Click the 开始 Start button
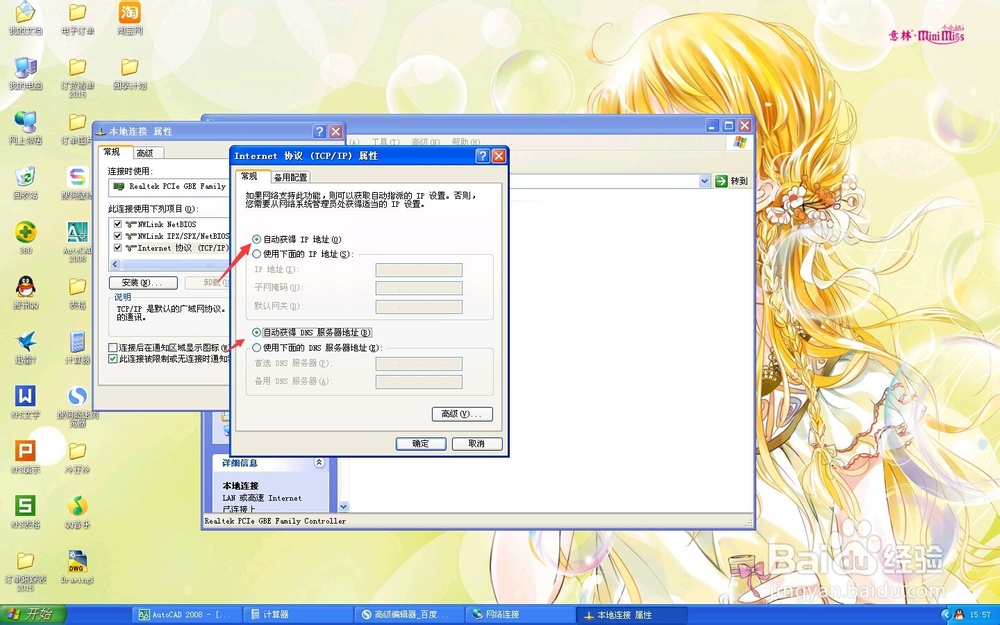 point(32,614)
